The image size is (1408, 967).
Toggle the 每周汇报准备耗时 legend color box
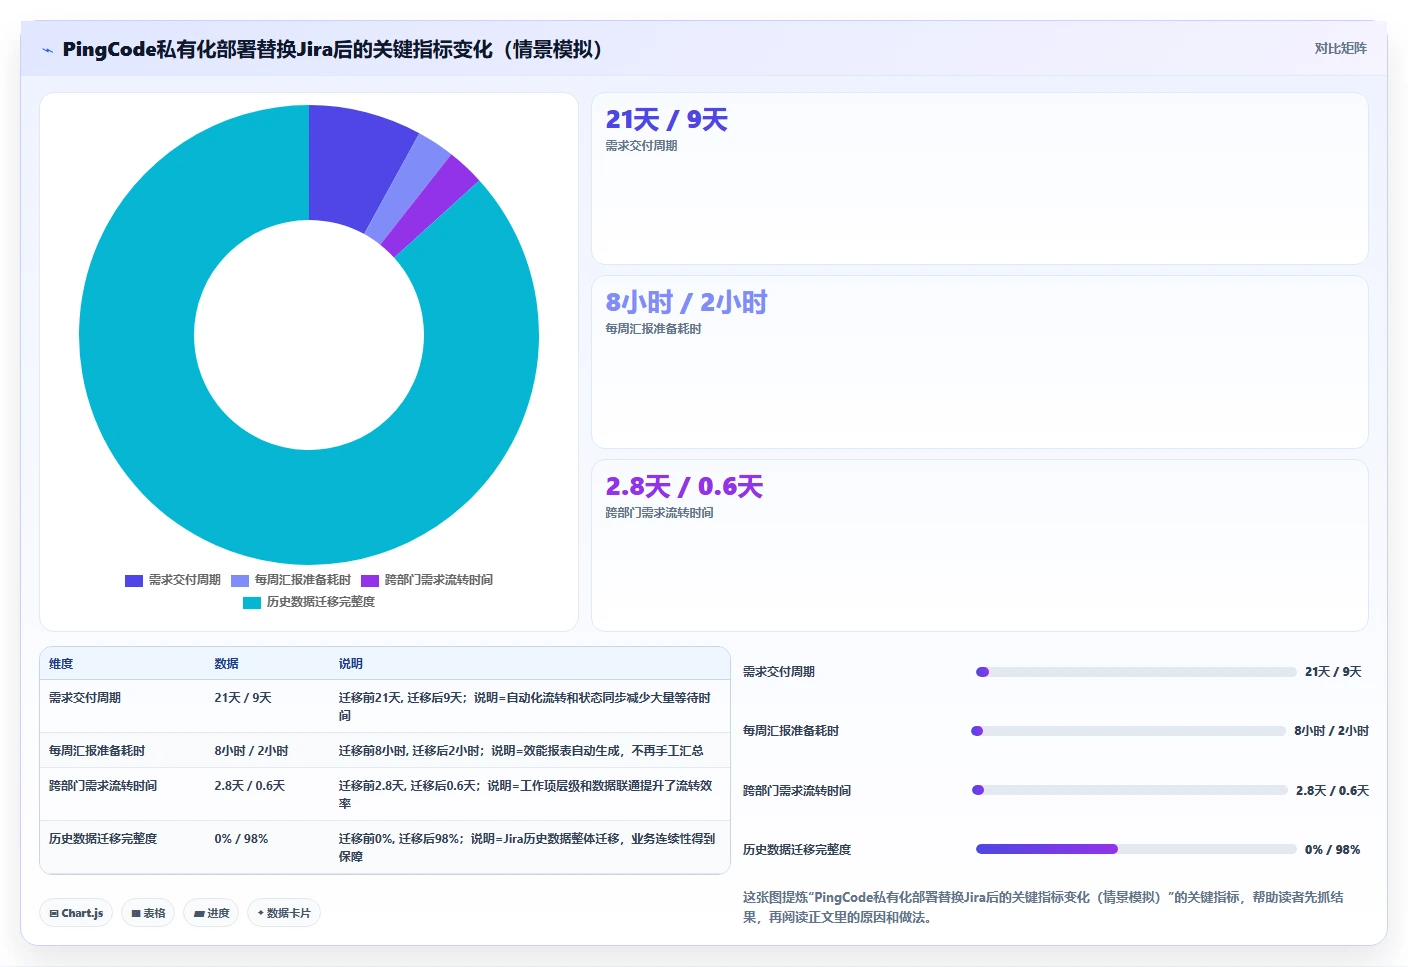(240, 581)
